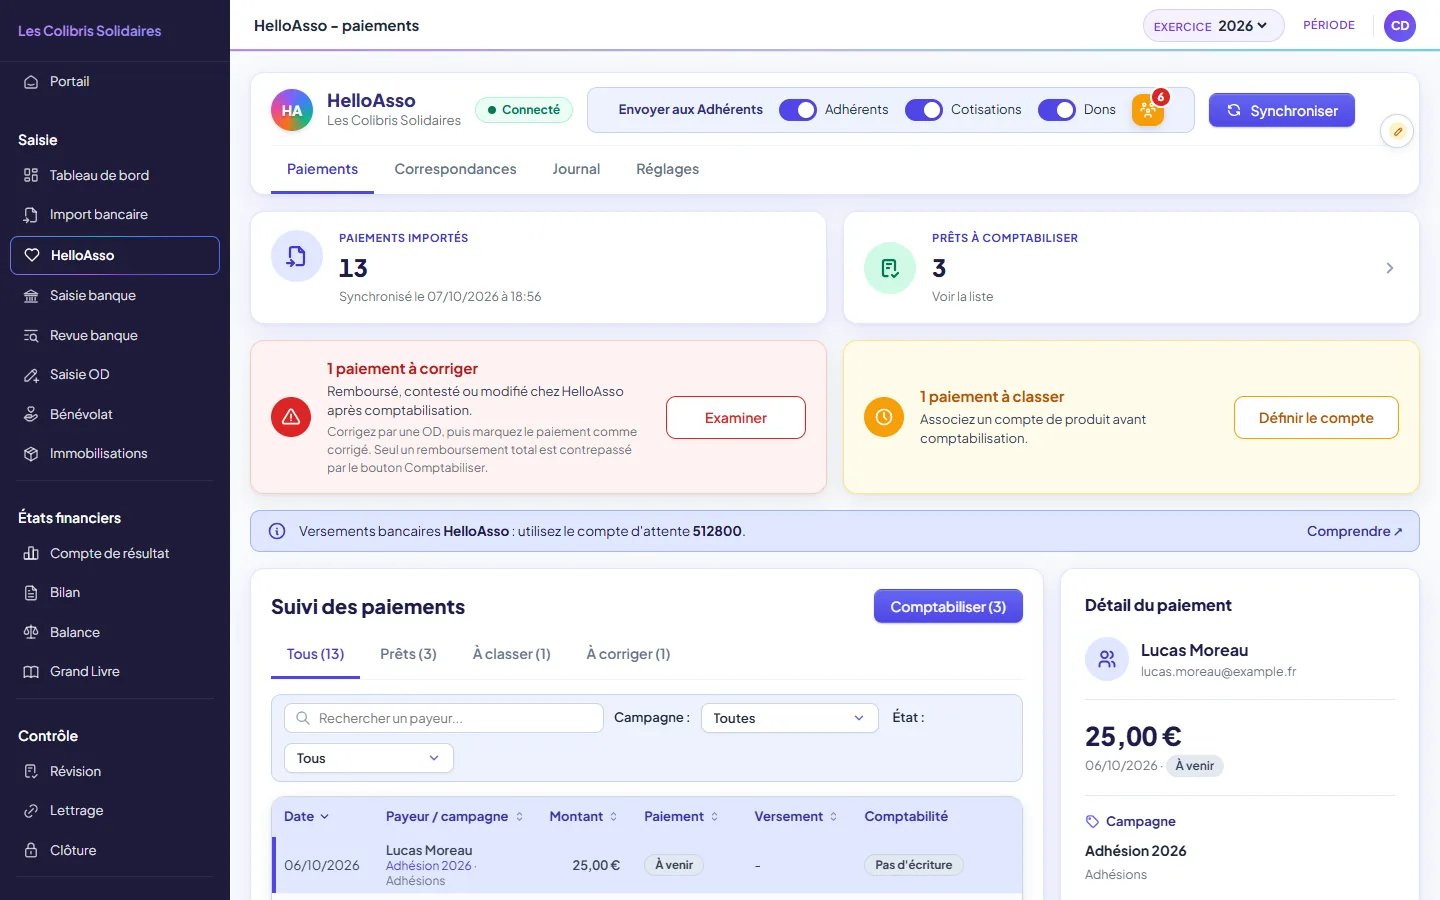This screenshot has height=900, width=1440.
Task: Switch to the Journal tab
Action: tap(576, 169)
